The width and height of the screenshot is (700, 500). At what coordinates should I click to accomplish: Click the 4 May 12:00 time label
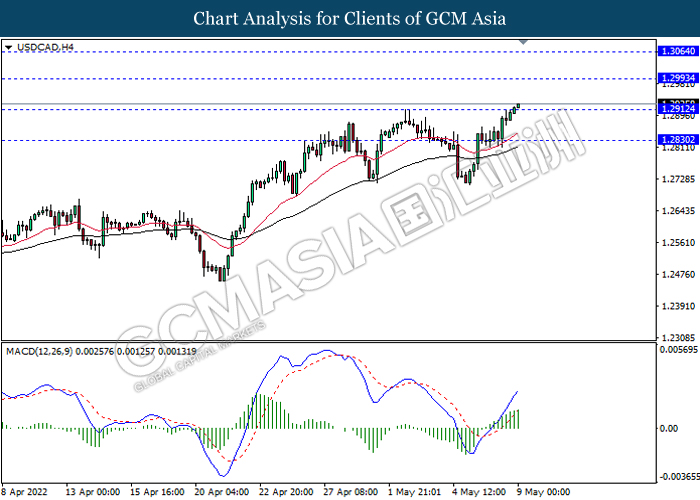click(x=479, y=492)
